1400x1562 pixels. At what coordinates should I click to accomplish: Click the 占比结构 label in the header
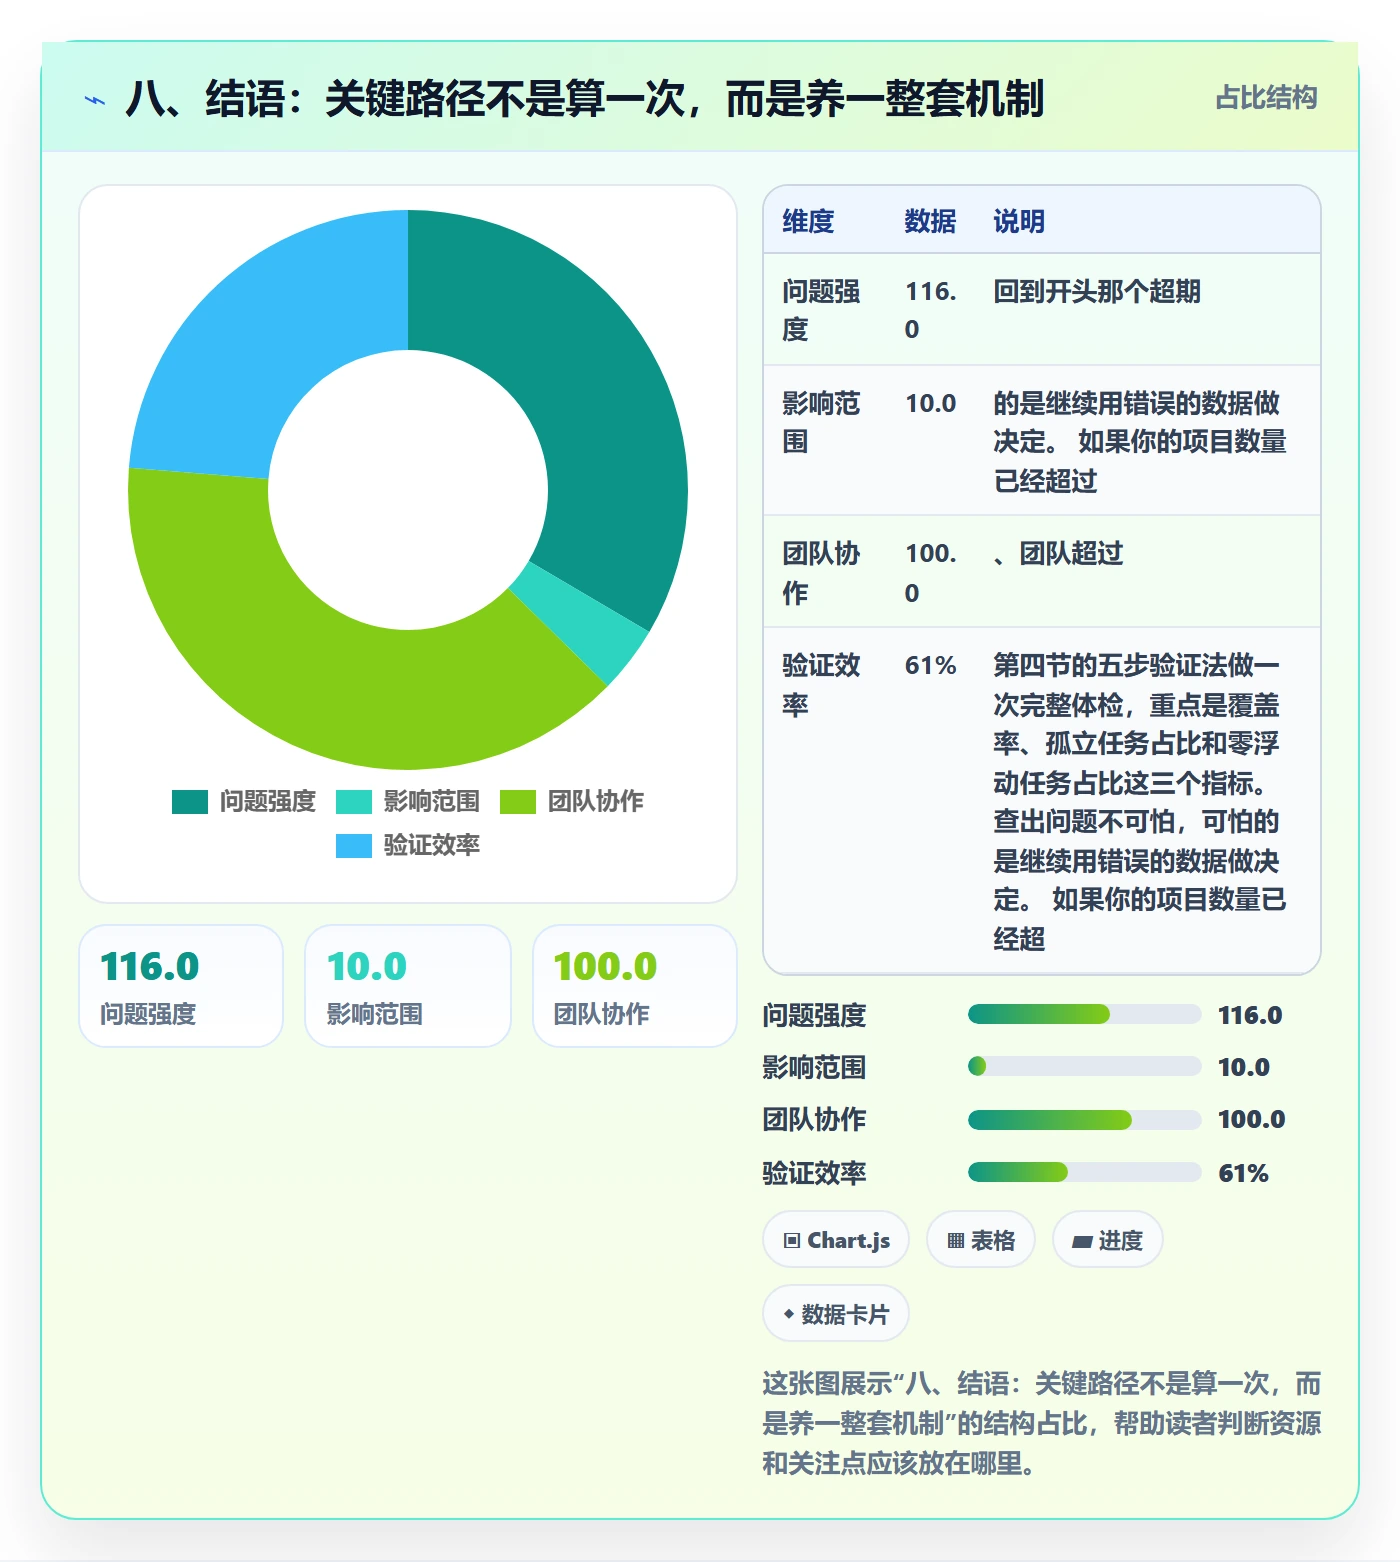click(x=1266, y=98)
